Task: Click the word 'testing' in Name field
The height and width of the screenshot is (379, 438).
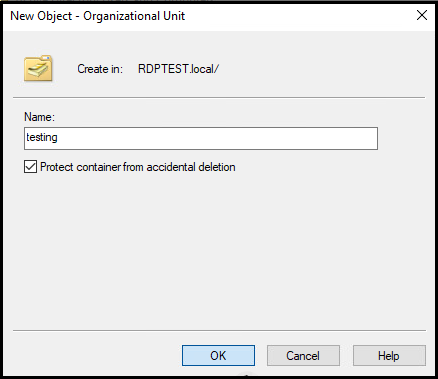Action: (x=42, y=137)
